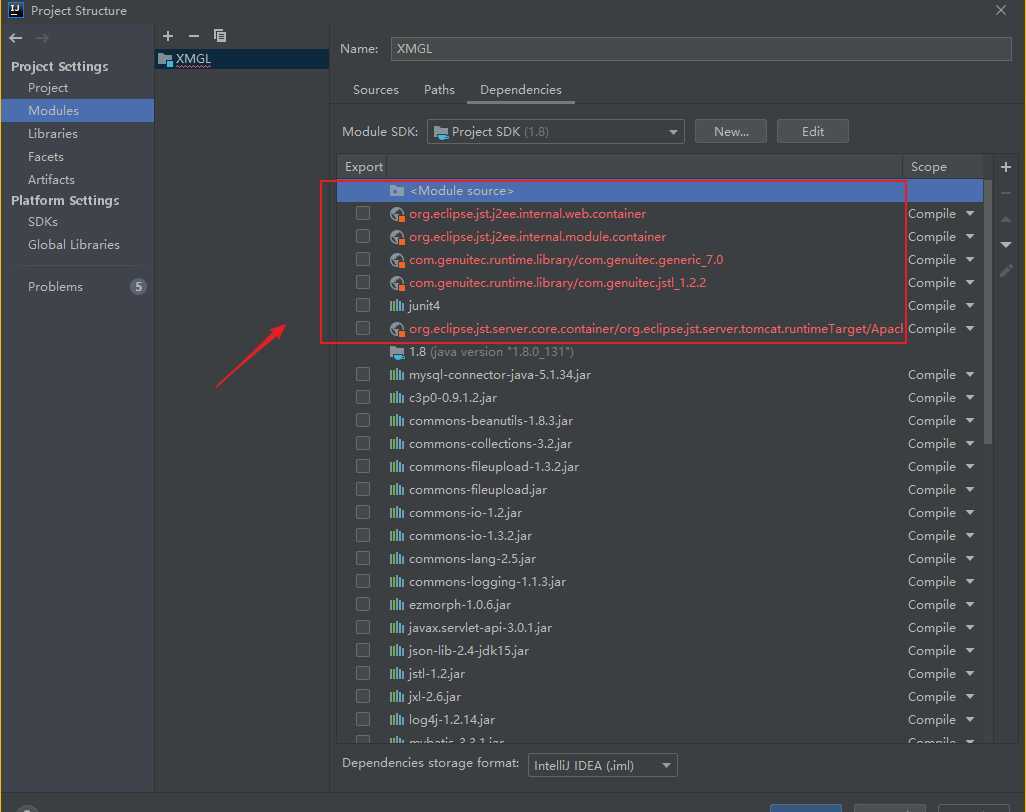Click the Problems count badge
Screen dimensions: 1026x812
(x=138, y=287)
